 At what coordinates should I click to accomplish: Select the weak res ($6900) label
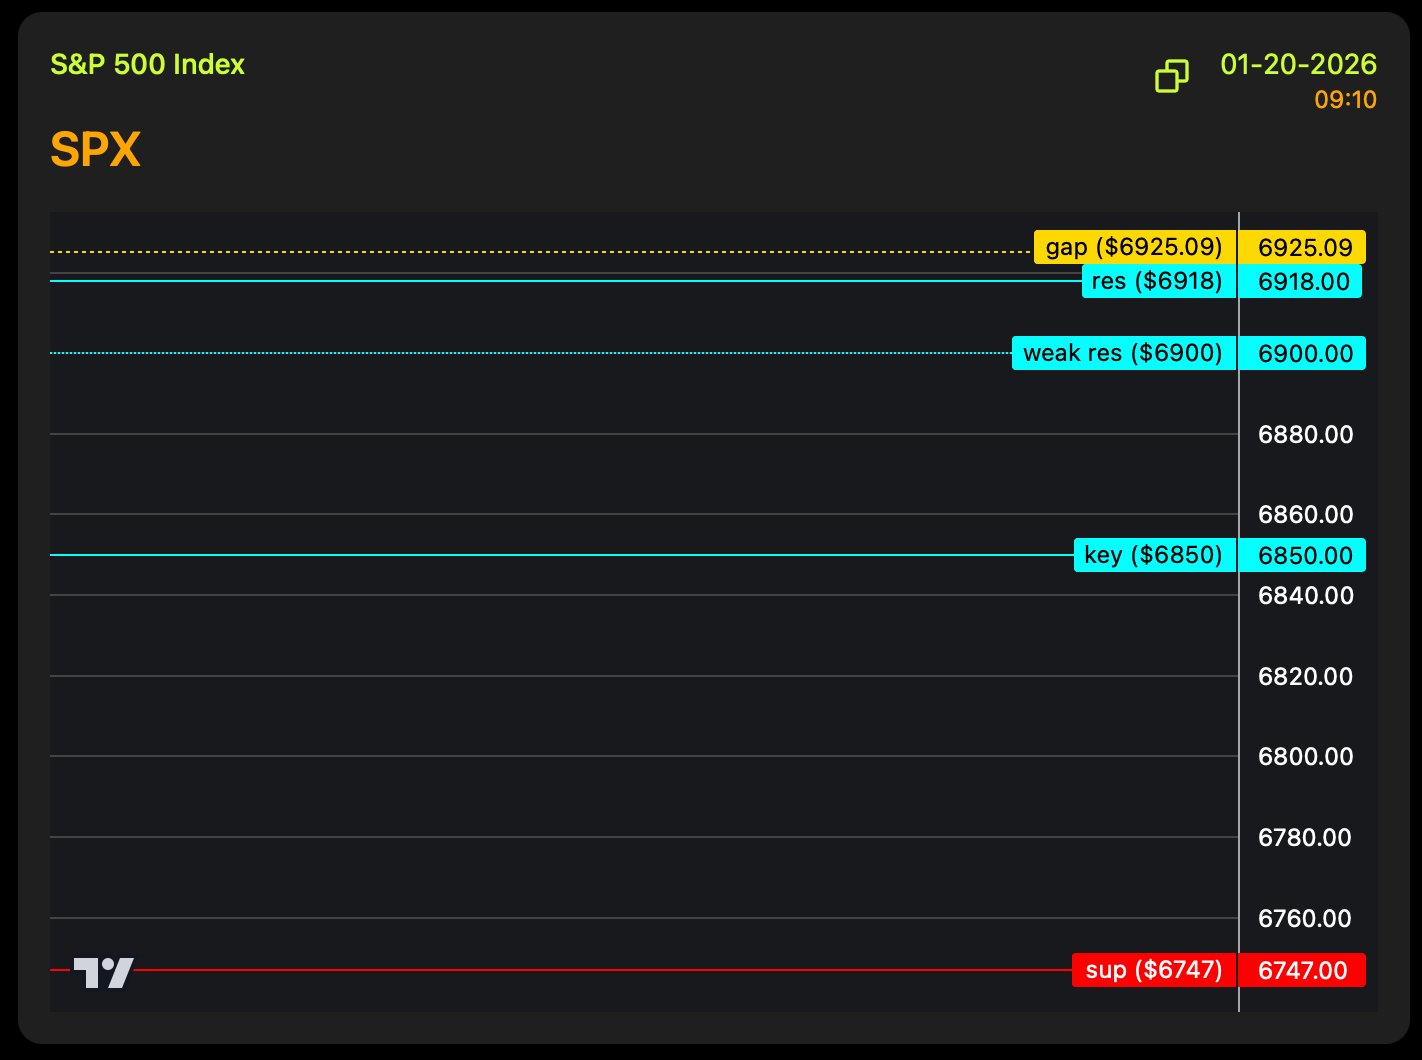coord(1123,353)
